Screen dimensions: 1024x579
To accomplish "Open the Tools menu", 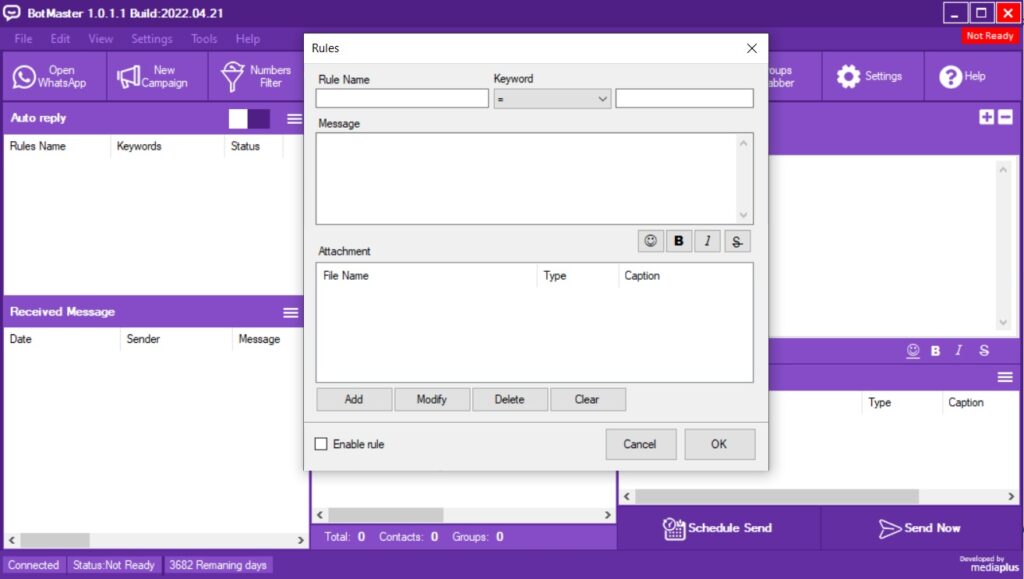I will (x=204, y=39).
